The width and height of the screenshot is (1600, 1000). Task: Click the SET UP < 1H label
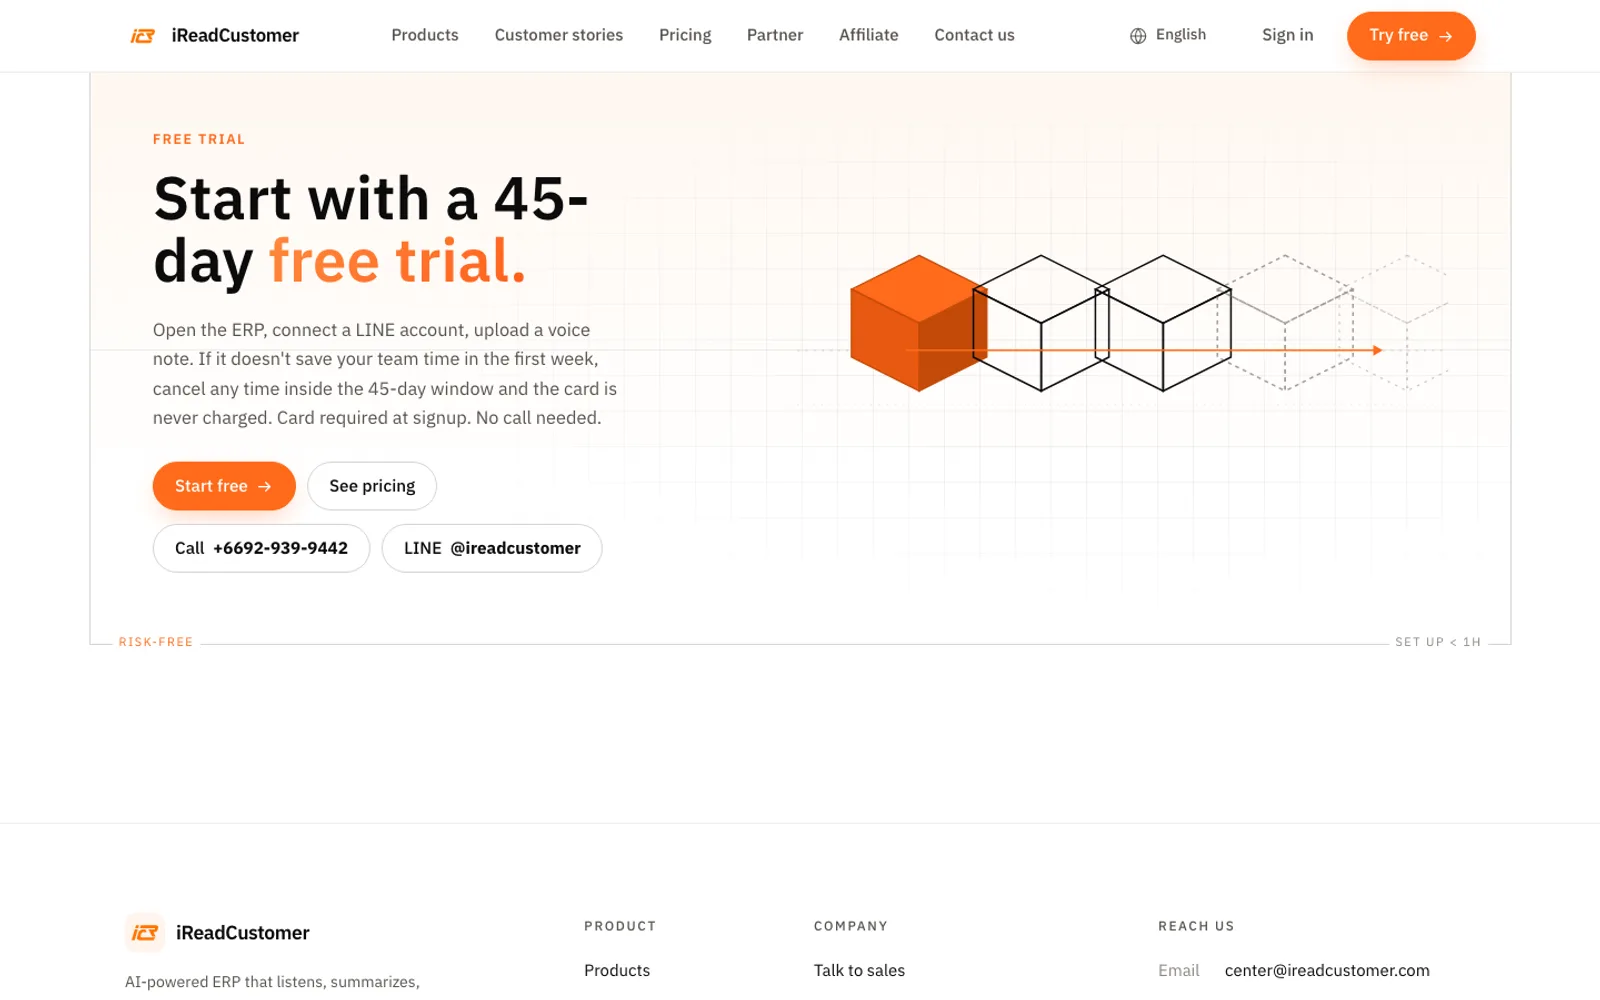pos(1438,642)
